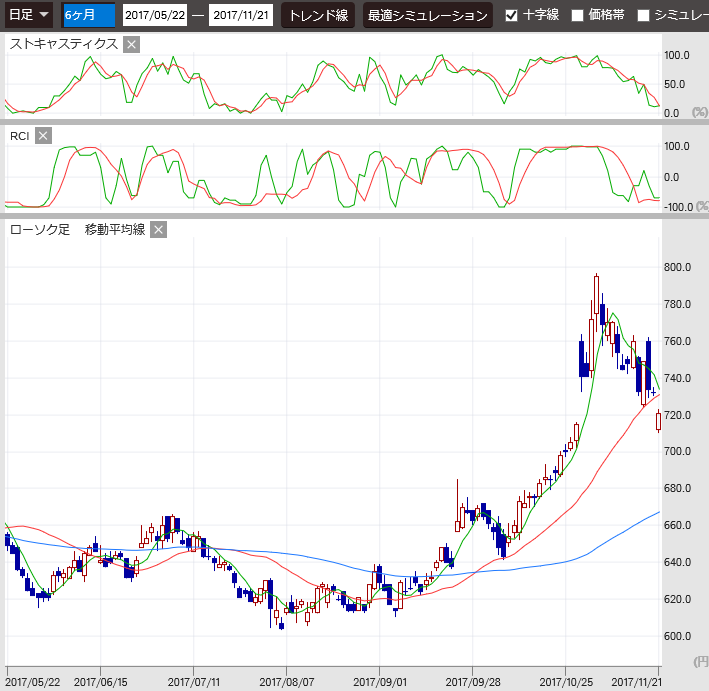Viewport: 709px width, 691px height.
Task: Uncheck the 十字線 crosshair checkbox
Action: click(512, 15)
